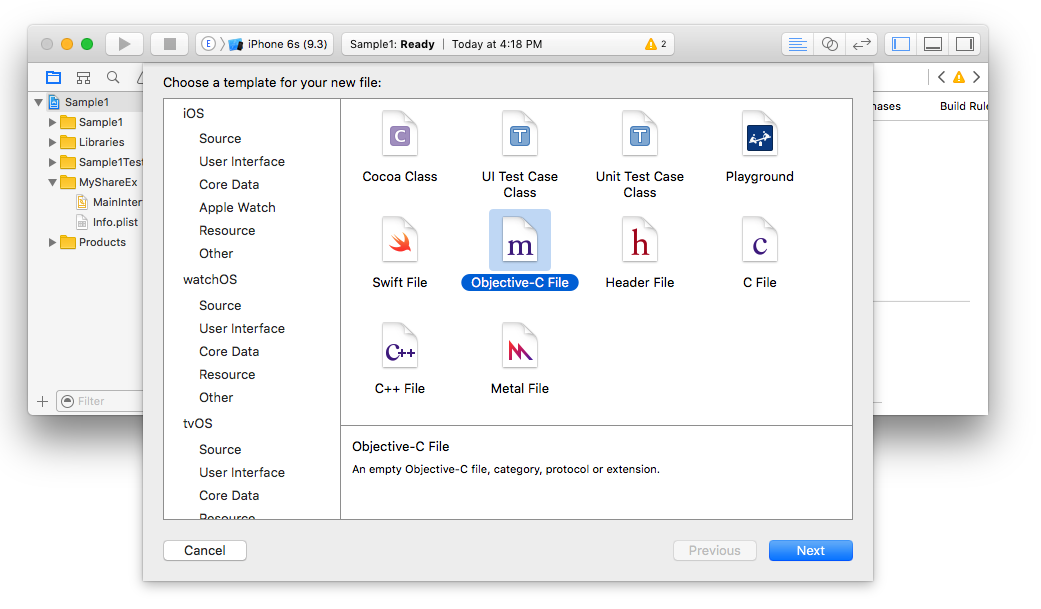Select the Cocoa Class template icon
Screen dimensions: 1041x609
(400, 135)
